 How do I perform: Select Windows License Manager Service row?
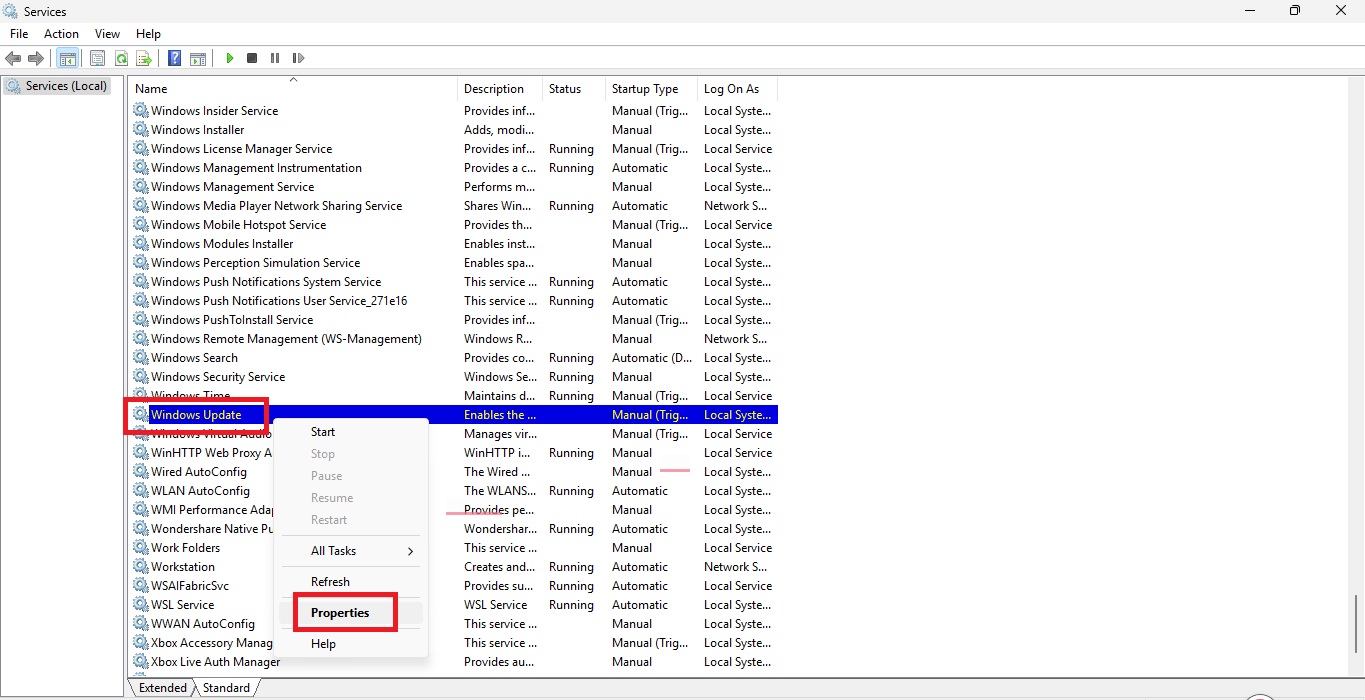click(x=454, y=149)
